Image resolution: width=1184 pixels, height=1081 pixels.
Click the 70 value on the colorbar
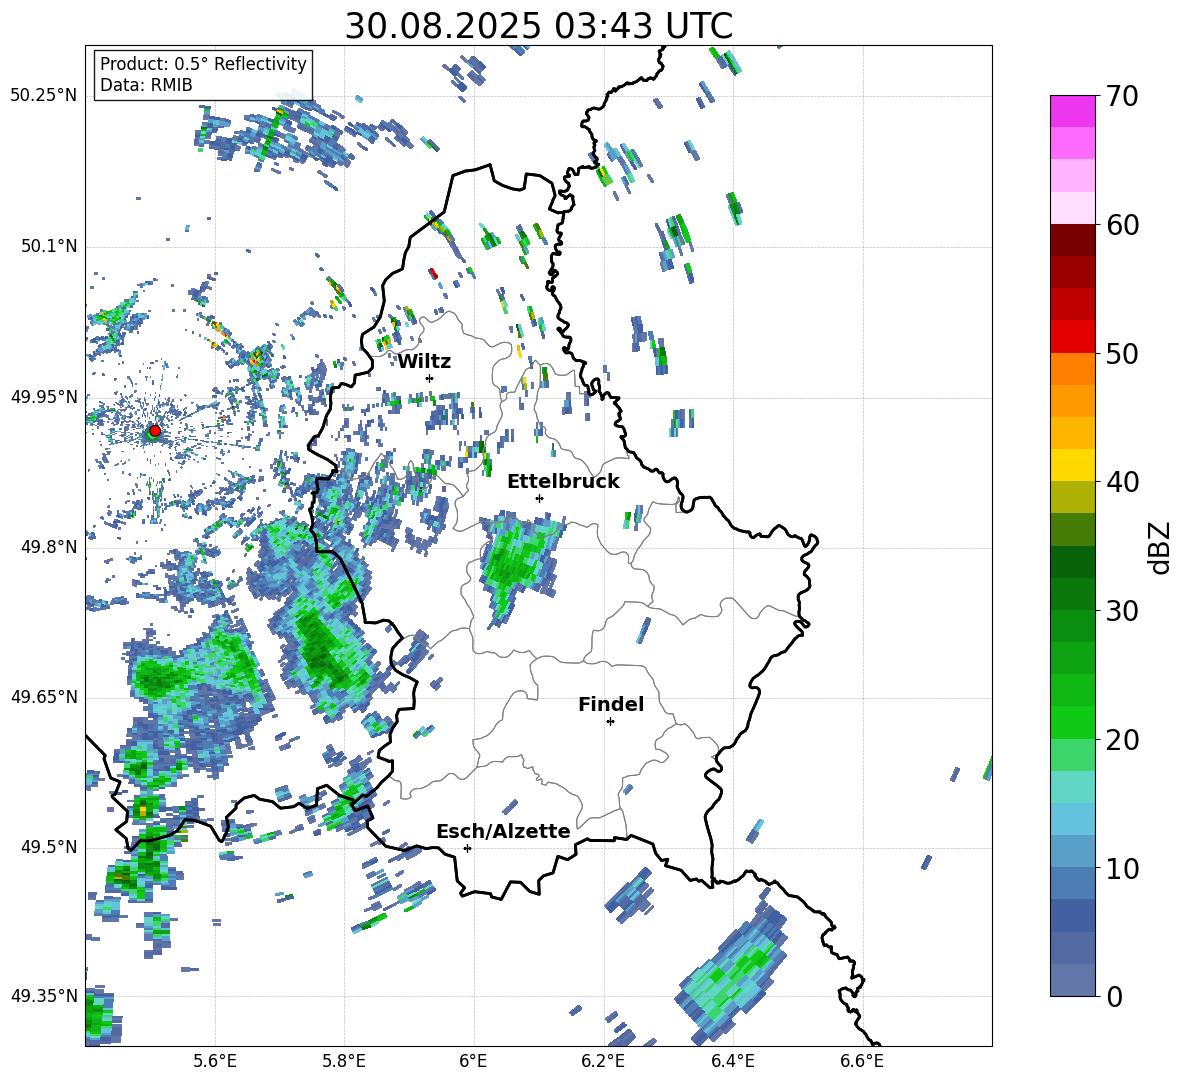(1122, 96)
